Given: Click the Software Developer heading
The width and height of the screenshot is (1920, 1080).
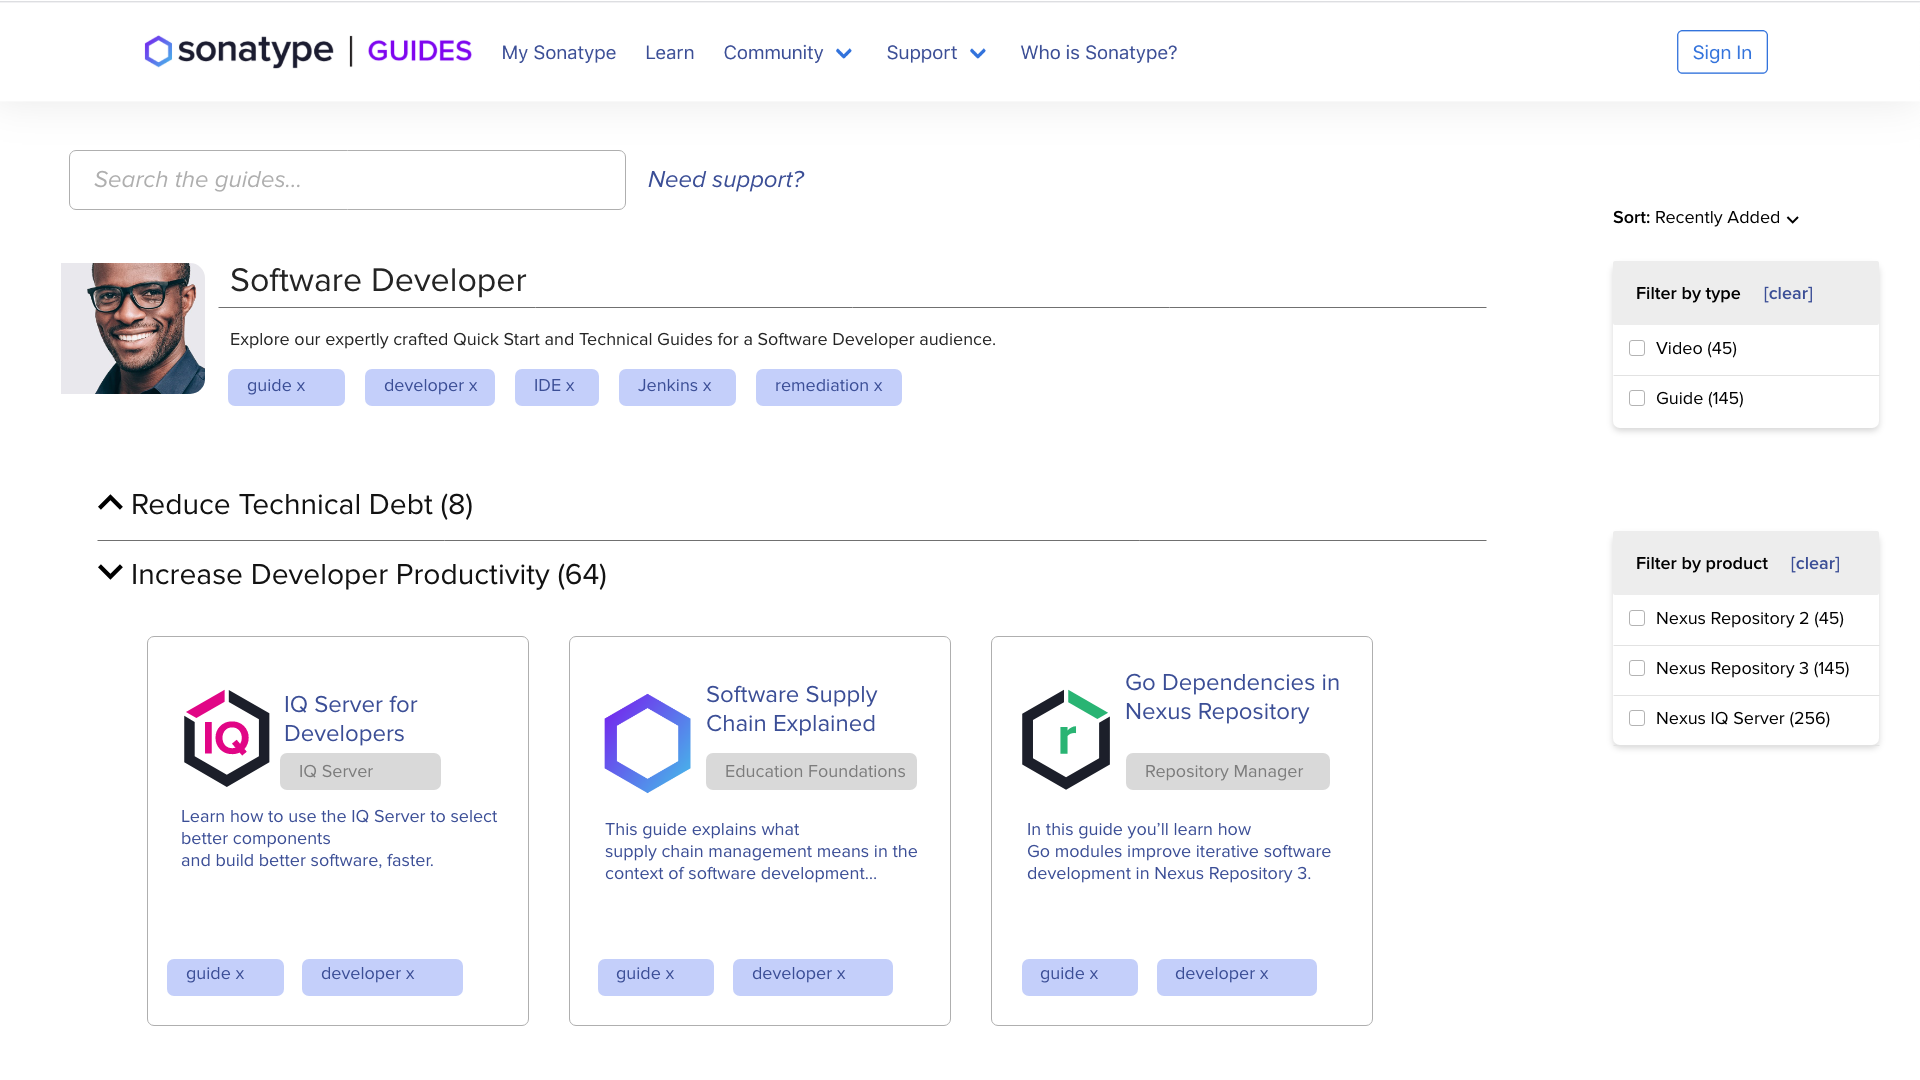Looking at the screenshot, I should click(x=378, y=280).
